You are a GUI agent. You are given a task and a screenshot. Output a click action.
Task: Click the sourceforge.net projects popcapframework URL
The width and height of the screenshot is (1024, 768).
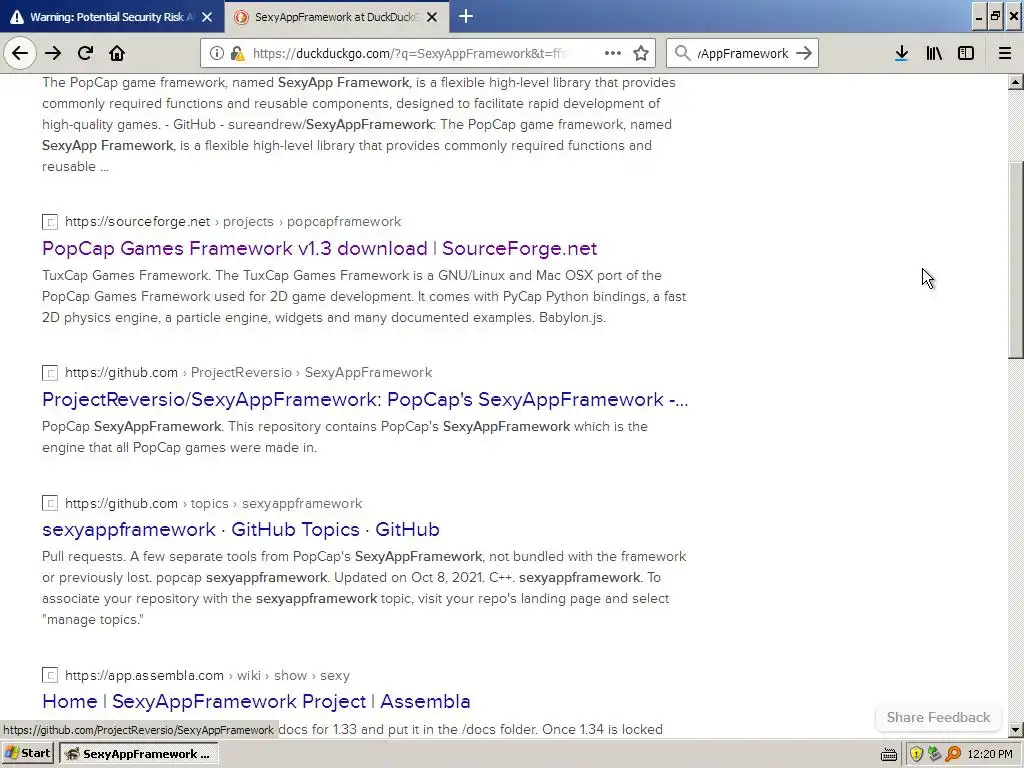(233, 221)
